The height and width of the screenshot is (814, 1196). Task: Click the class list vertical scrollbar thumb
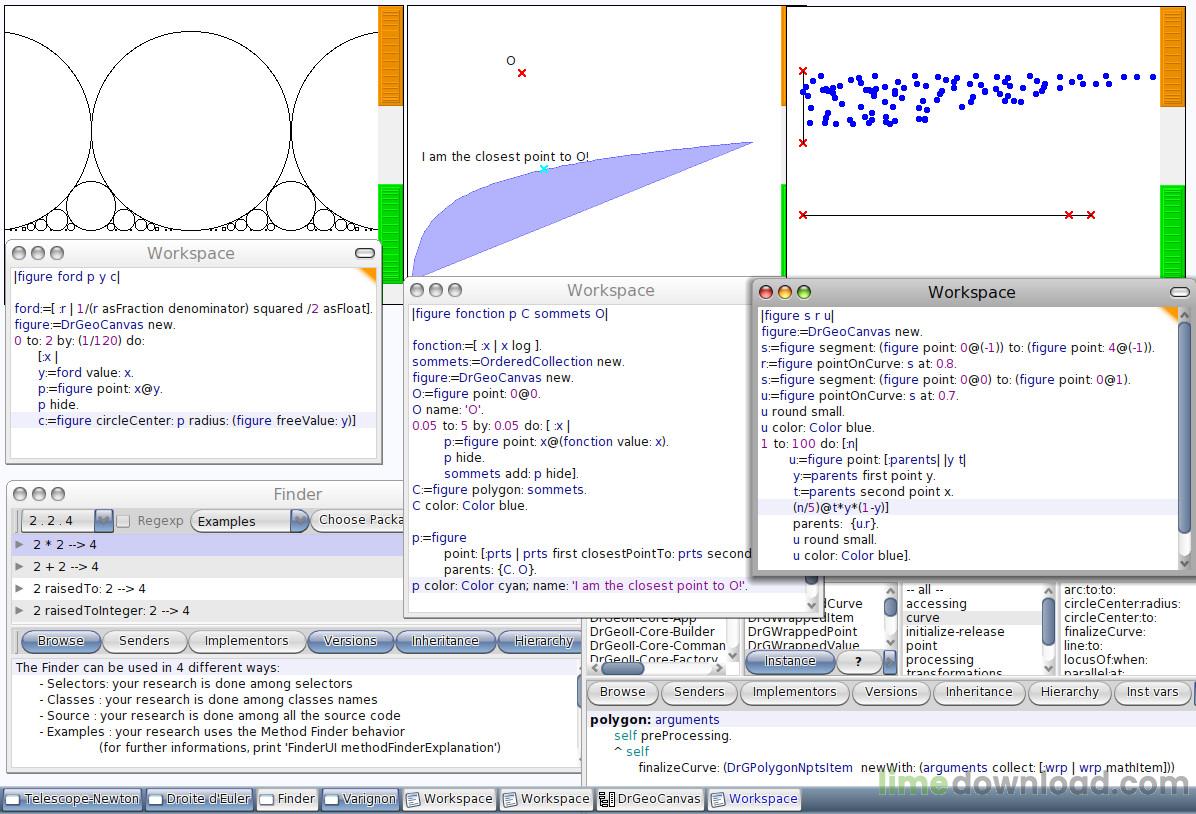pos(890,607)
